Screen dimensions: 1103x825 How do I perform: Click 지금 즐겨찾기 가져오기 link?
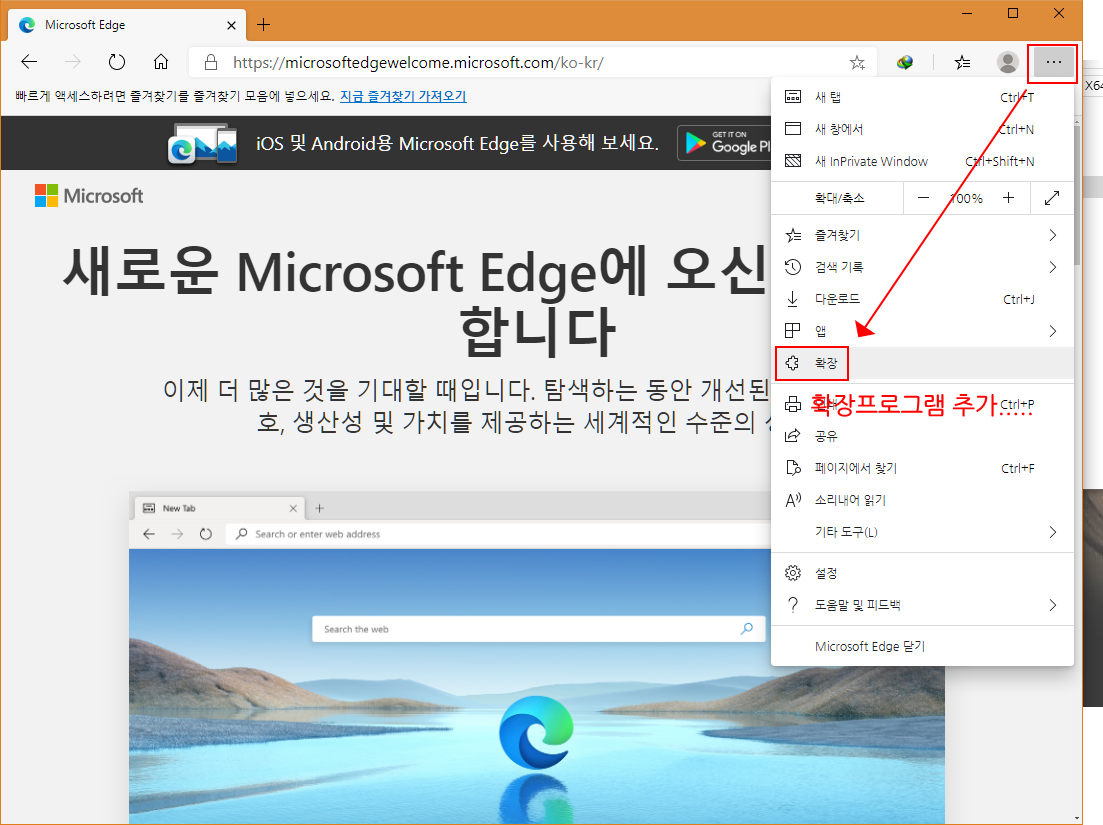[x=403, y=96]
